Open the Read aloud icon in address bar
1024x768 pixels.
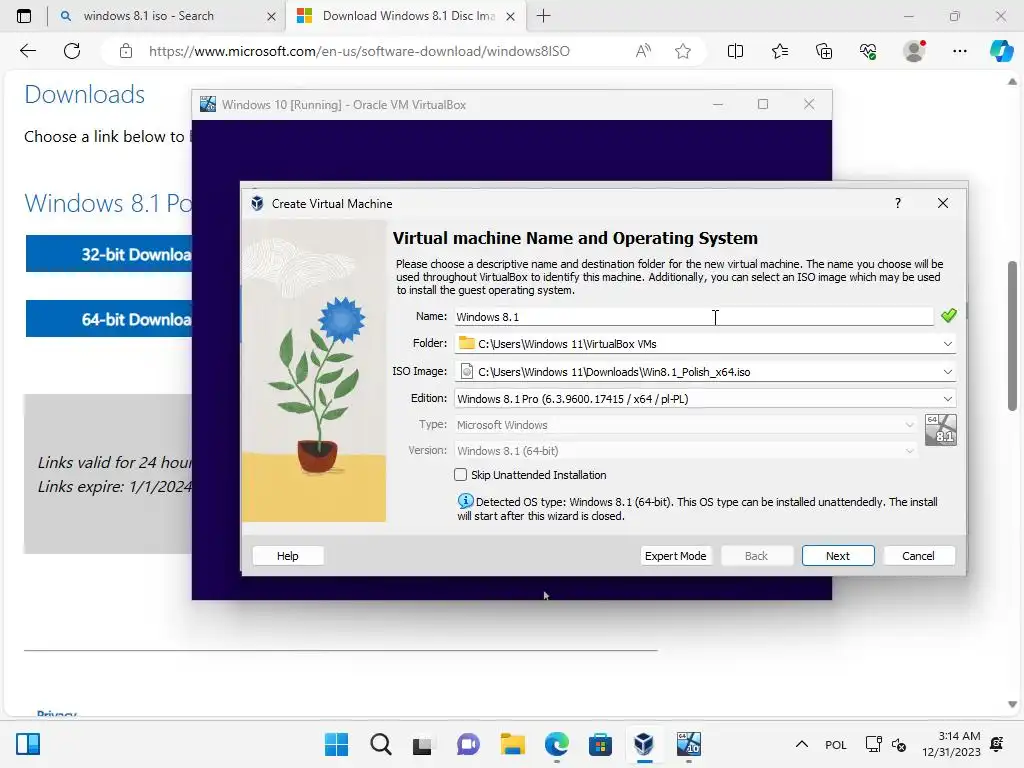click(x=643, y=51)
